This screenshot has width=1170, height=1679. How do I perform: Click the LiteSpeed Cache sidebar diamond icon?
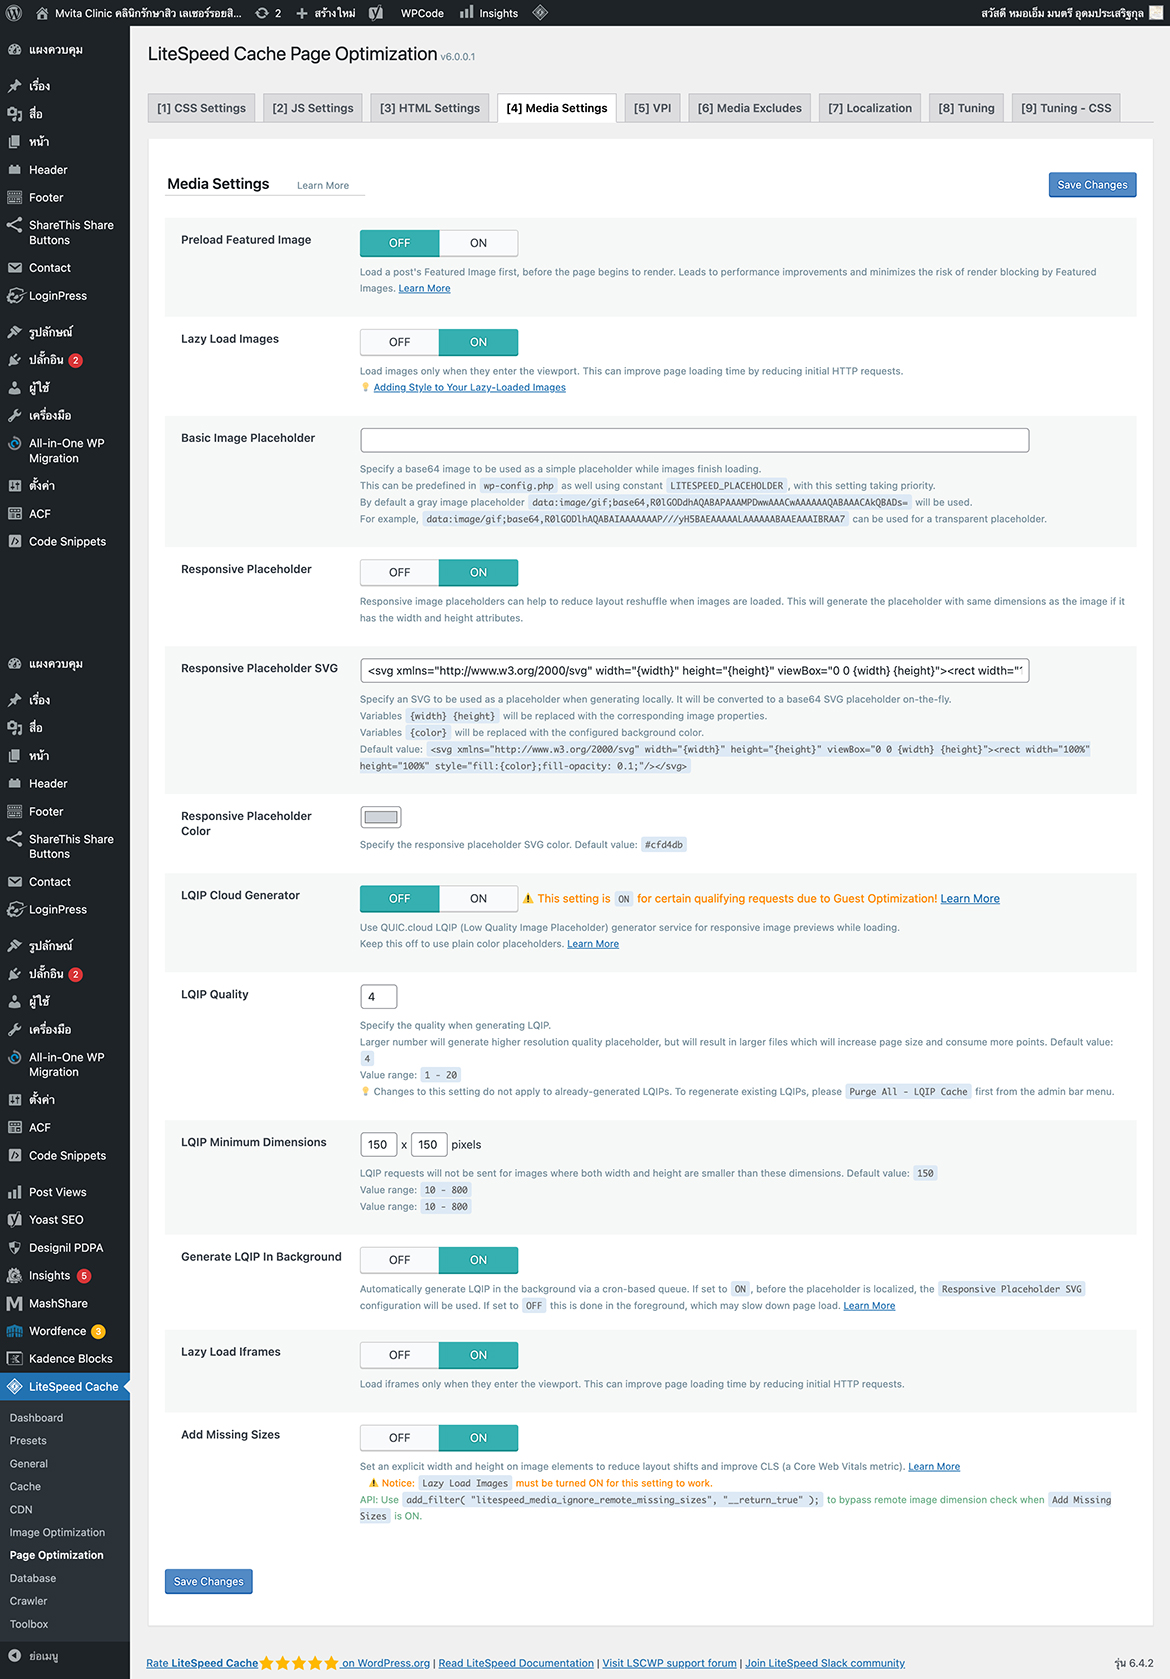14,1387
